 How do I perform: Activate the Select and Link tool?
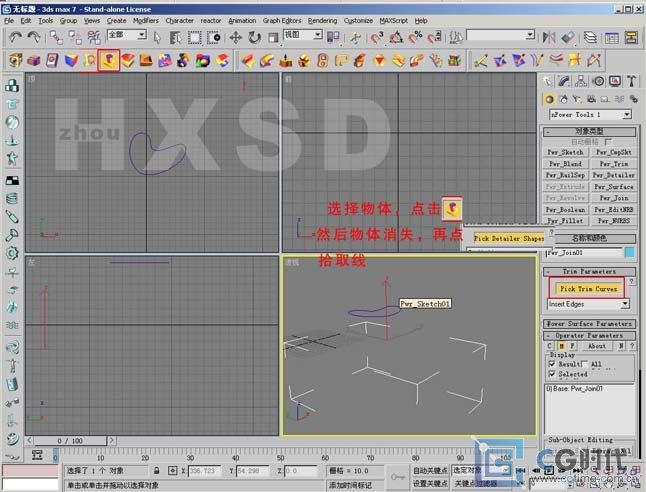[x=56, y=37]
